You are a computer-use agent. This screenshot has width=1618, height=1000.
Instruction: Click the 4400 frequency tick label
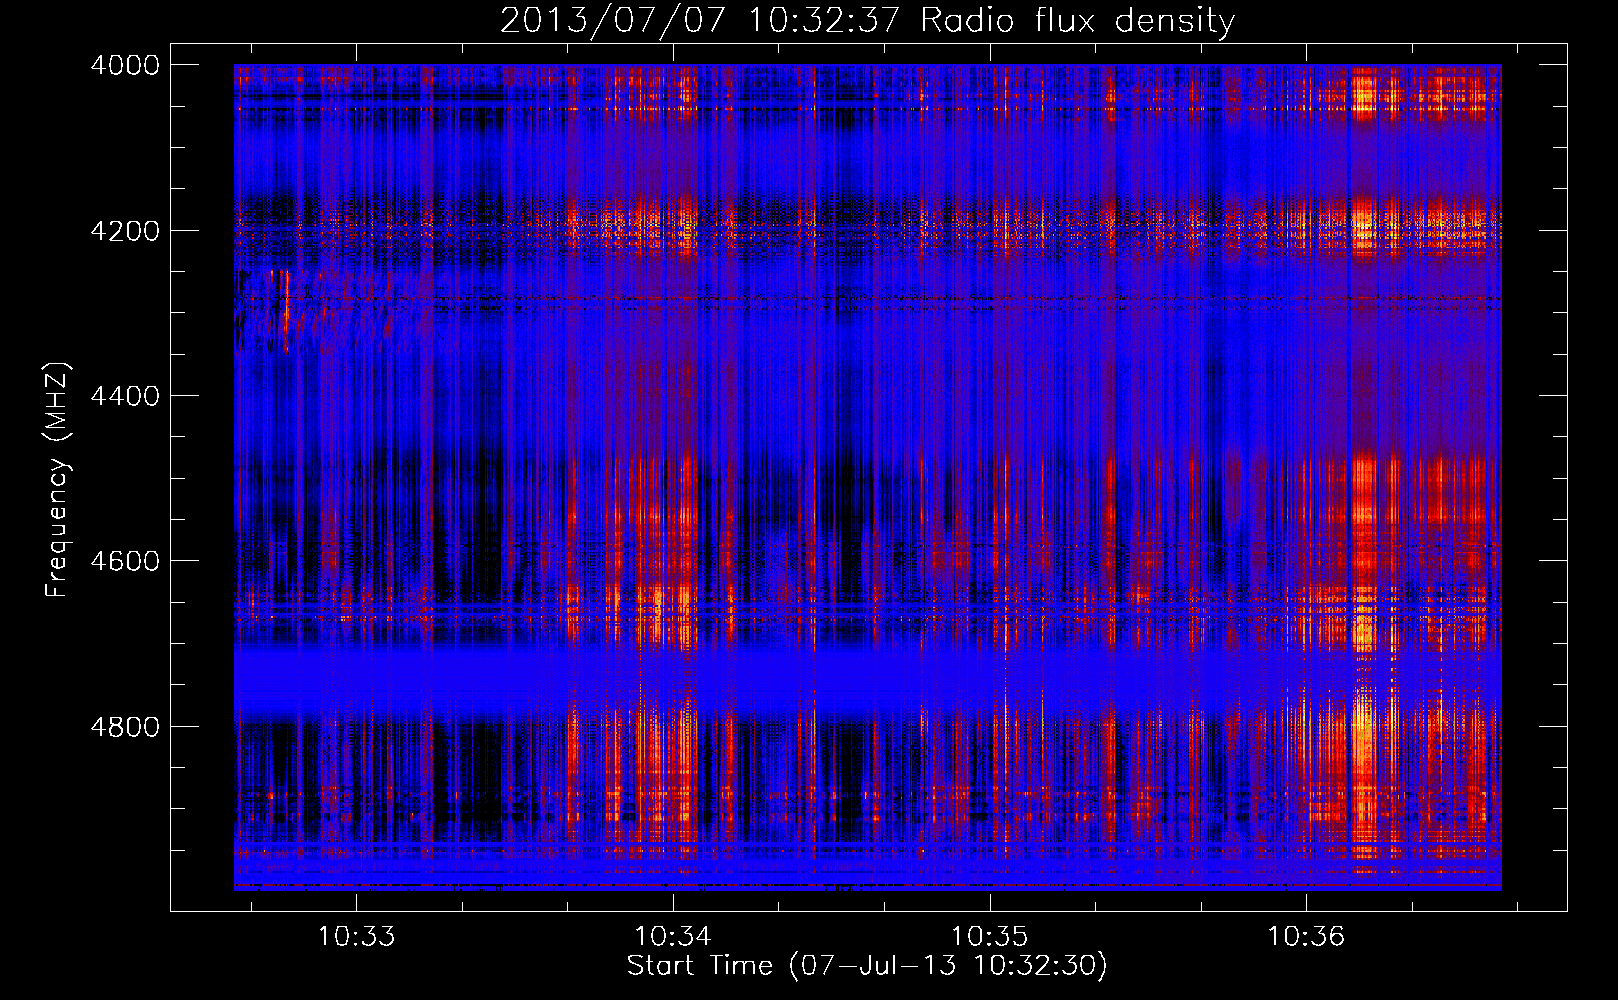pyautogui.click(x=125, y=396)
